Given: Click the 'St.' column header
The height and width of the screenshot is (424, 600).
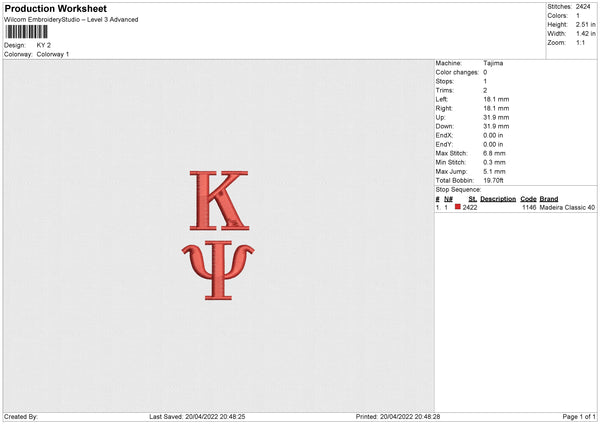Looking at the screenshot, I should 473,199.
